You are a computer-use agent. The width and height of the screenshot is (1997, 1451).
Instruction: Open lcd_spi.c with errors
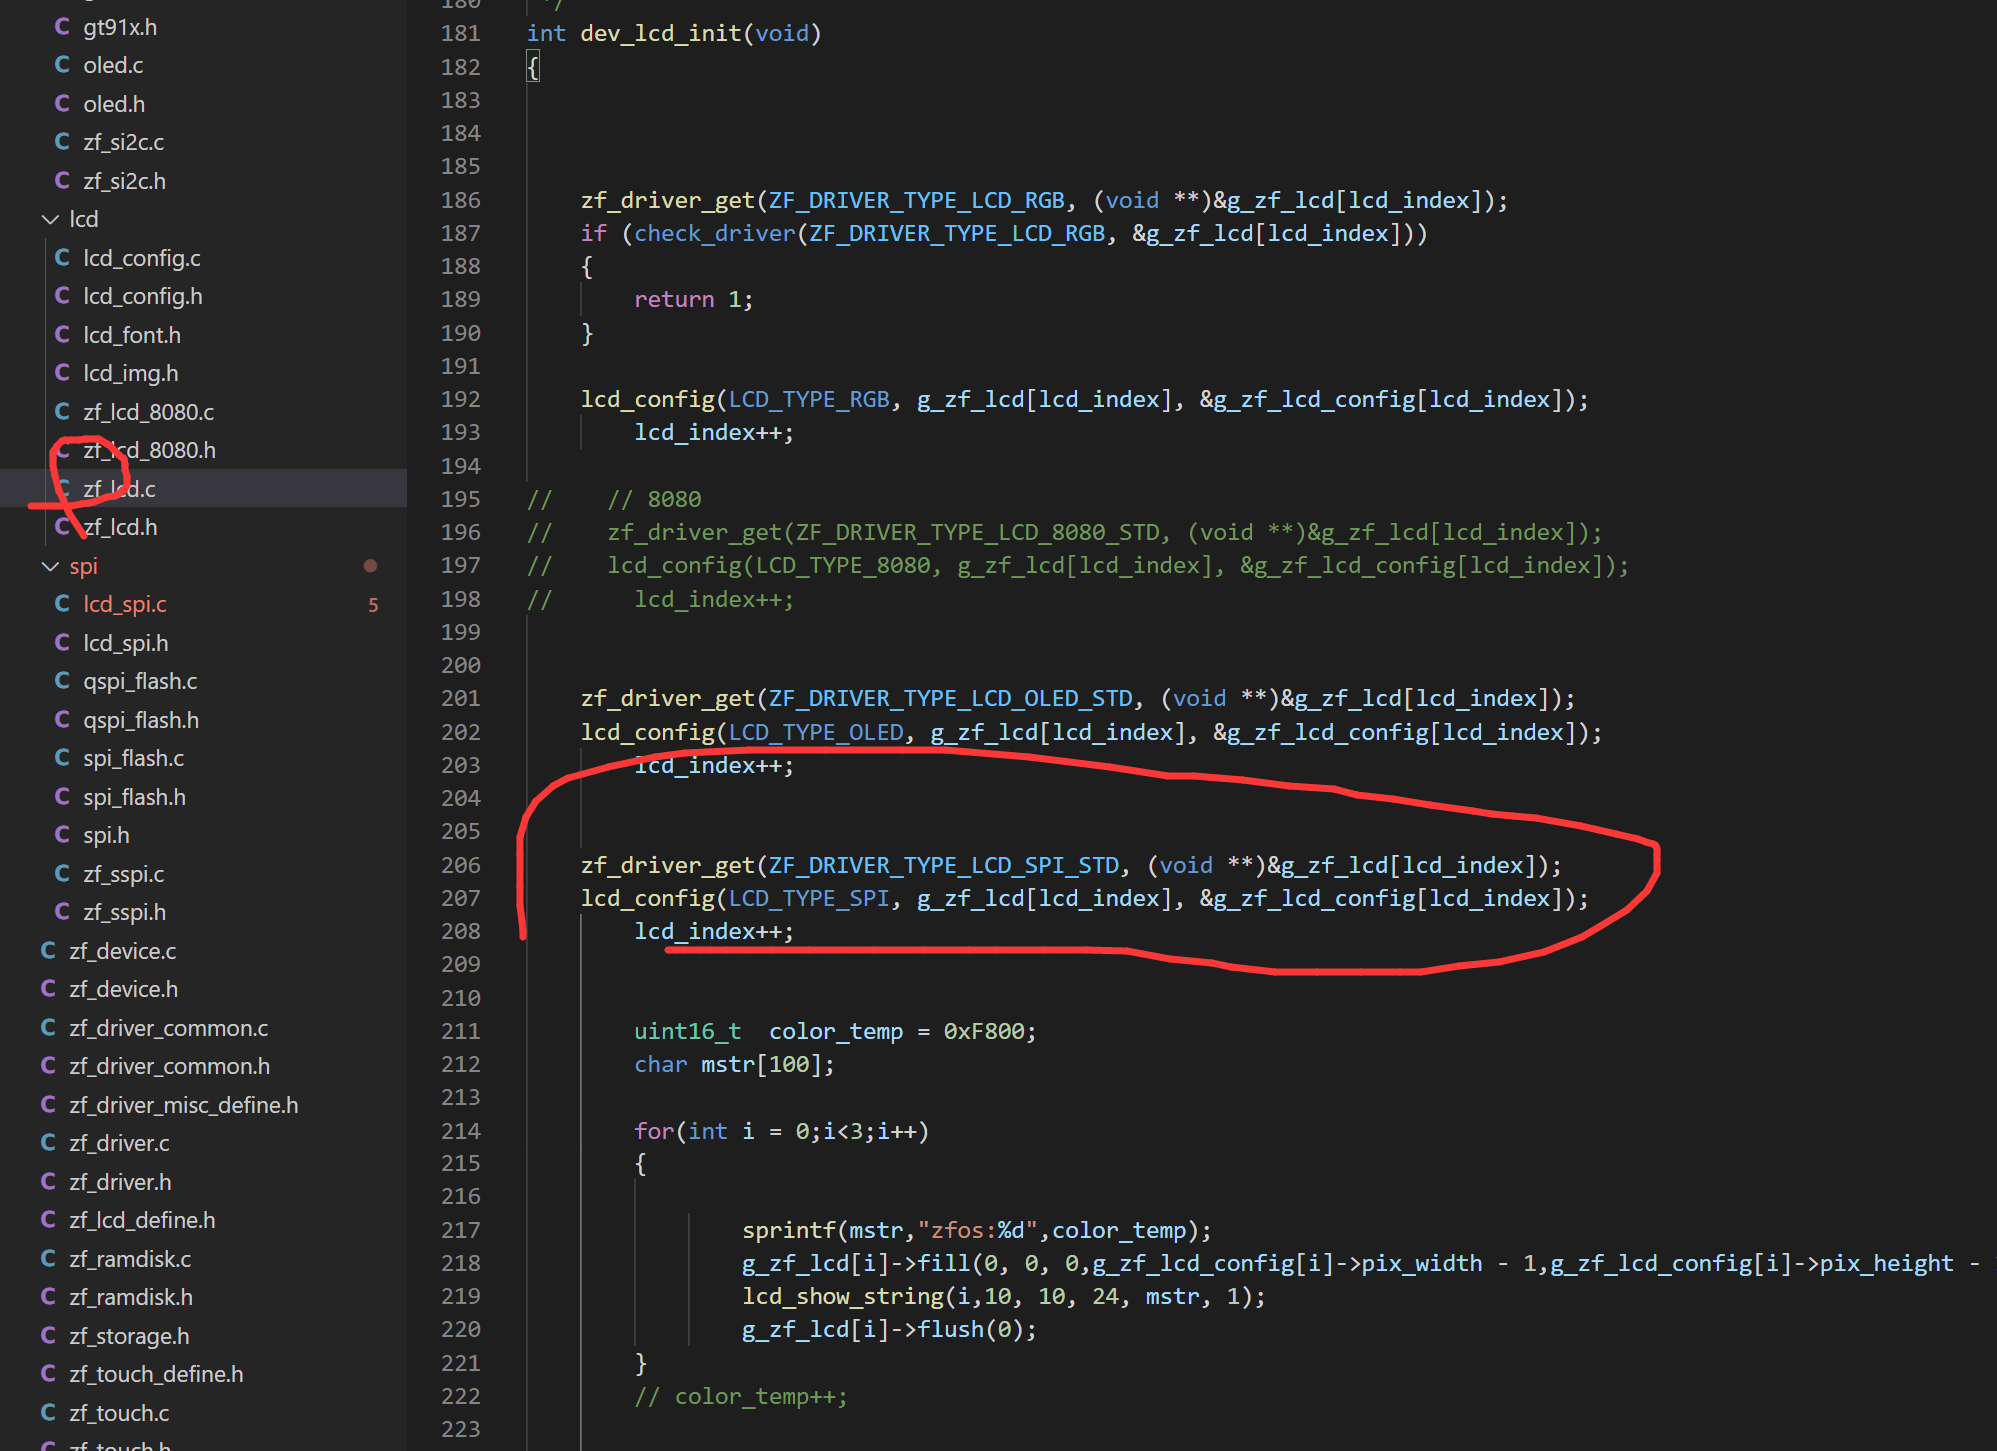[125, 604]
